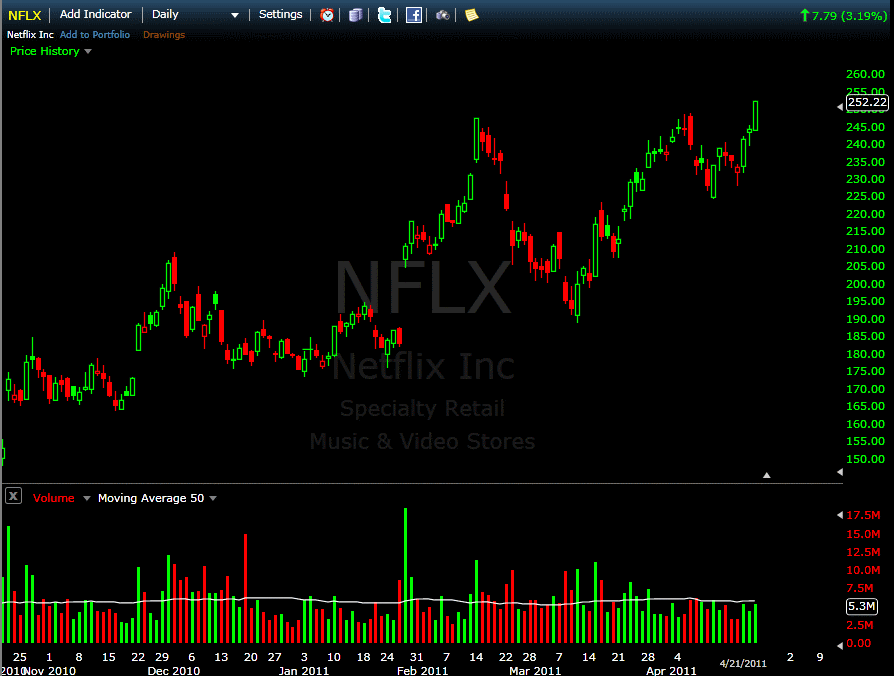Viewport: 894px width, 676px height.
Task: Click the 12.5M volume axis label
Action: click(x=863, y=552)
